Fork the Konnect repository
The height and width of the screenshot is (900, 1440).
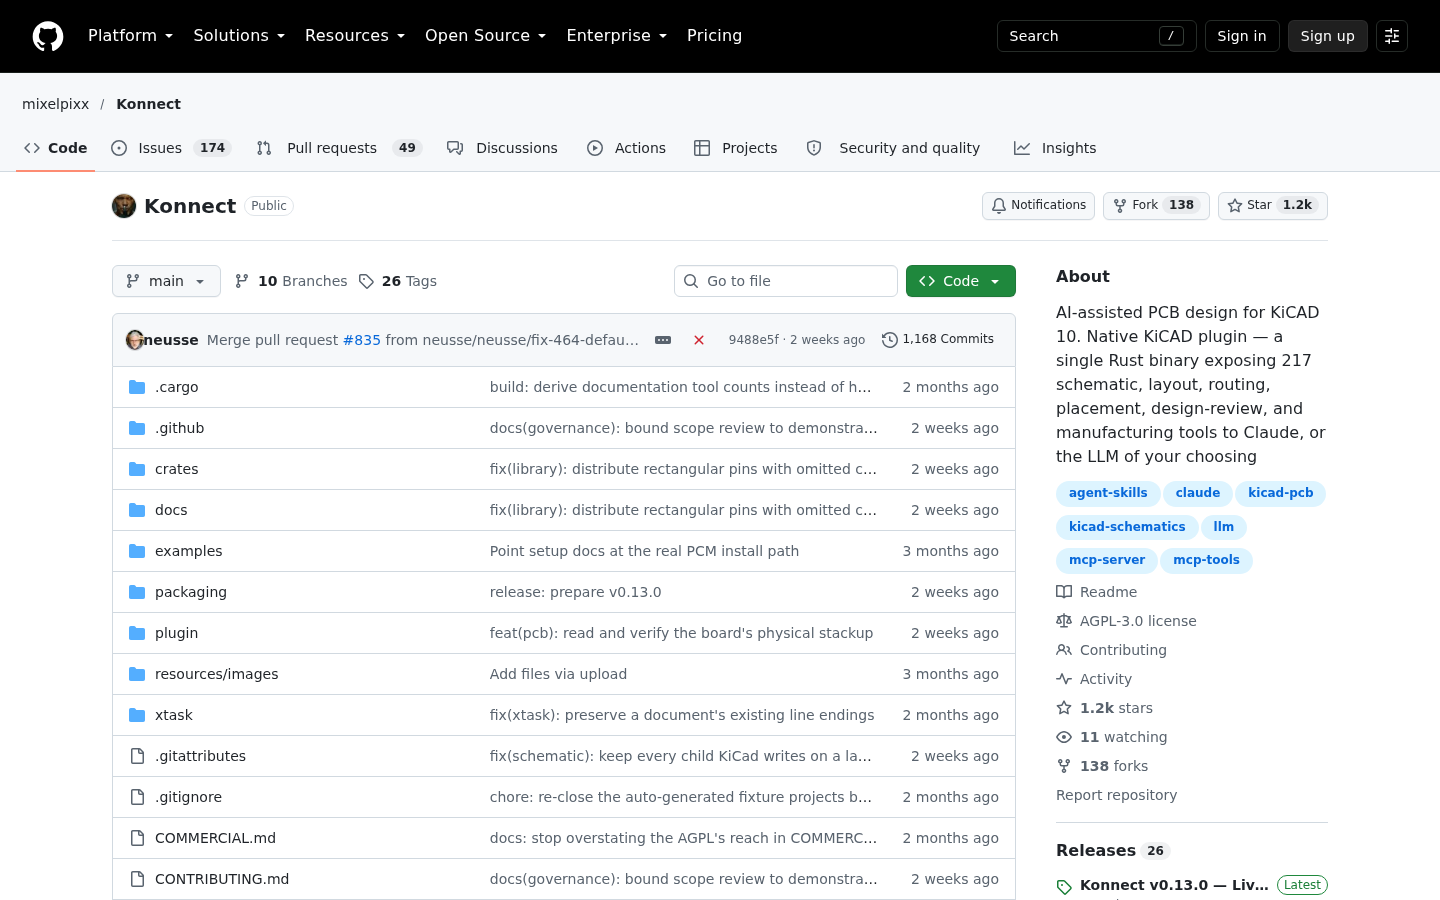tap(1156, 205)
